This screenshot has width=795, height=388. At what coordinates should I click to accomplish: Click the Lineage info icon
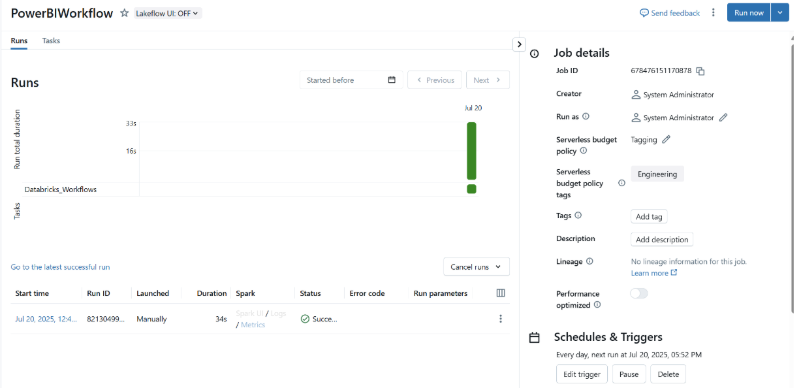(589, 261)
